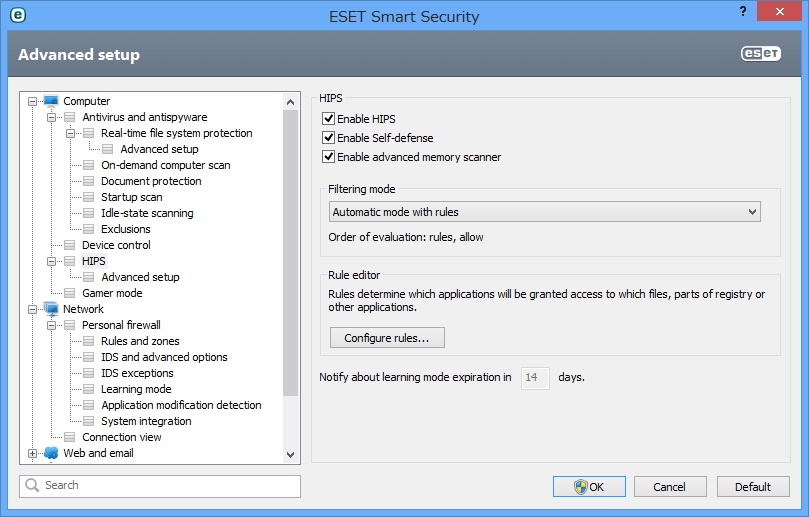
Task: Click page icon beside IDS exceptions
Action: tap(89, 373)
